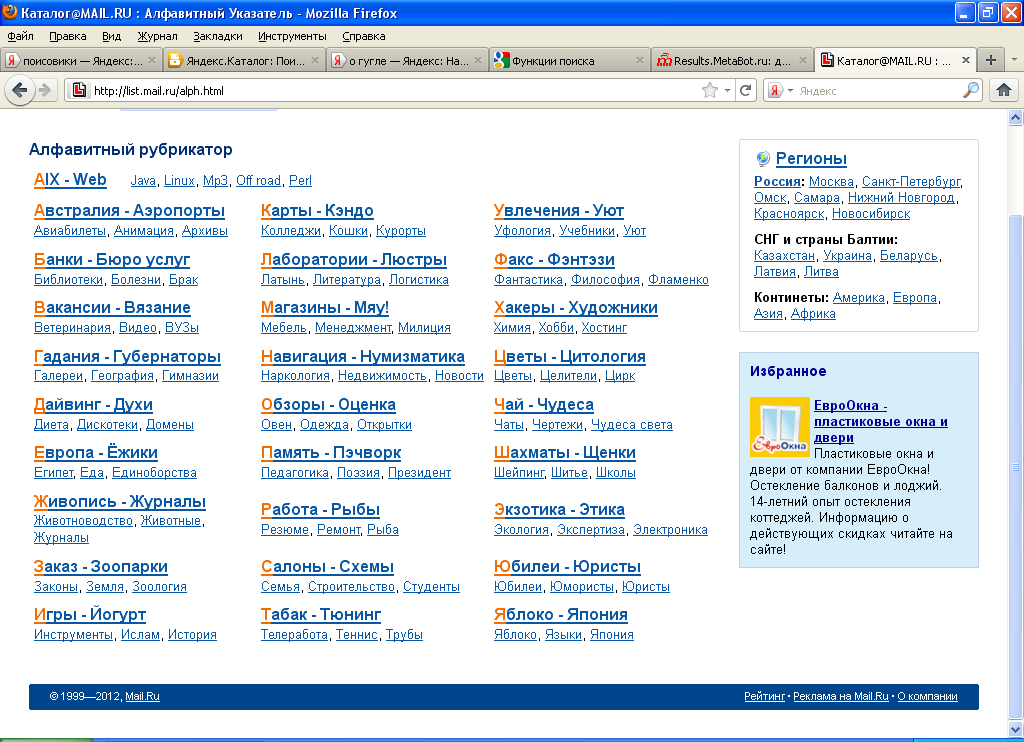
Task: Open the Вид menu
Action: tap(112, 36)
